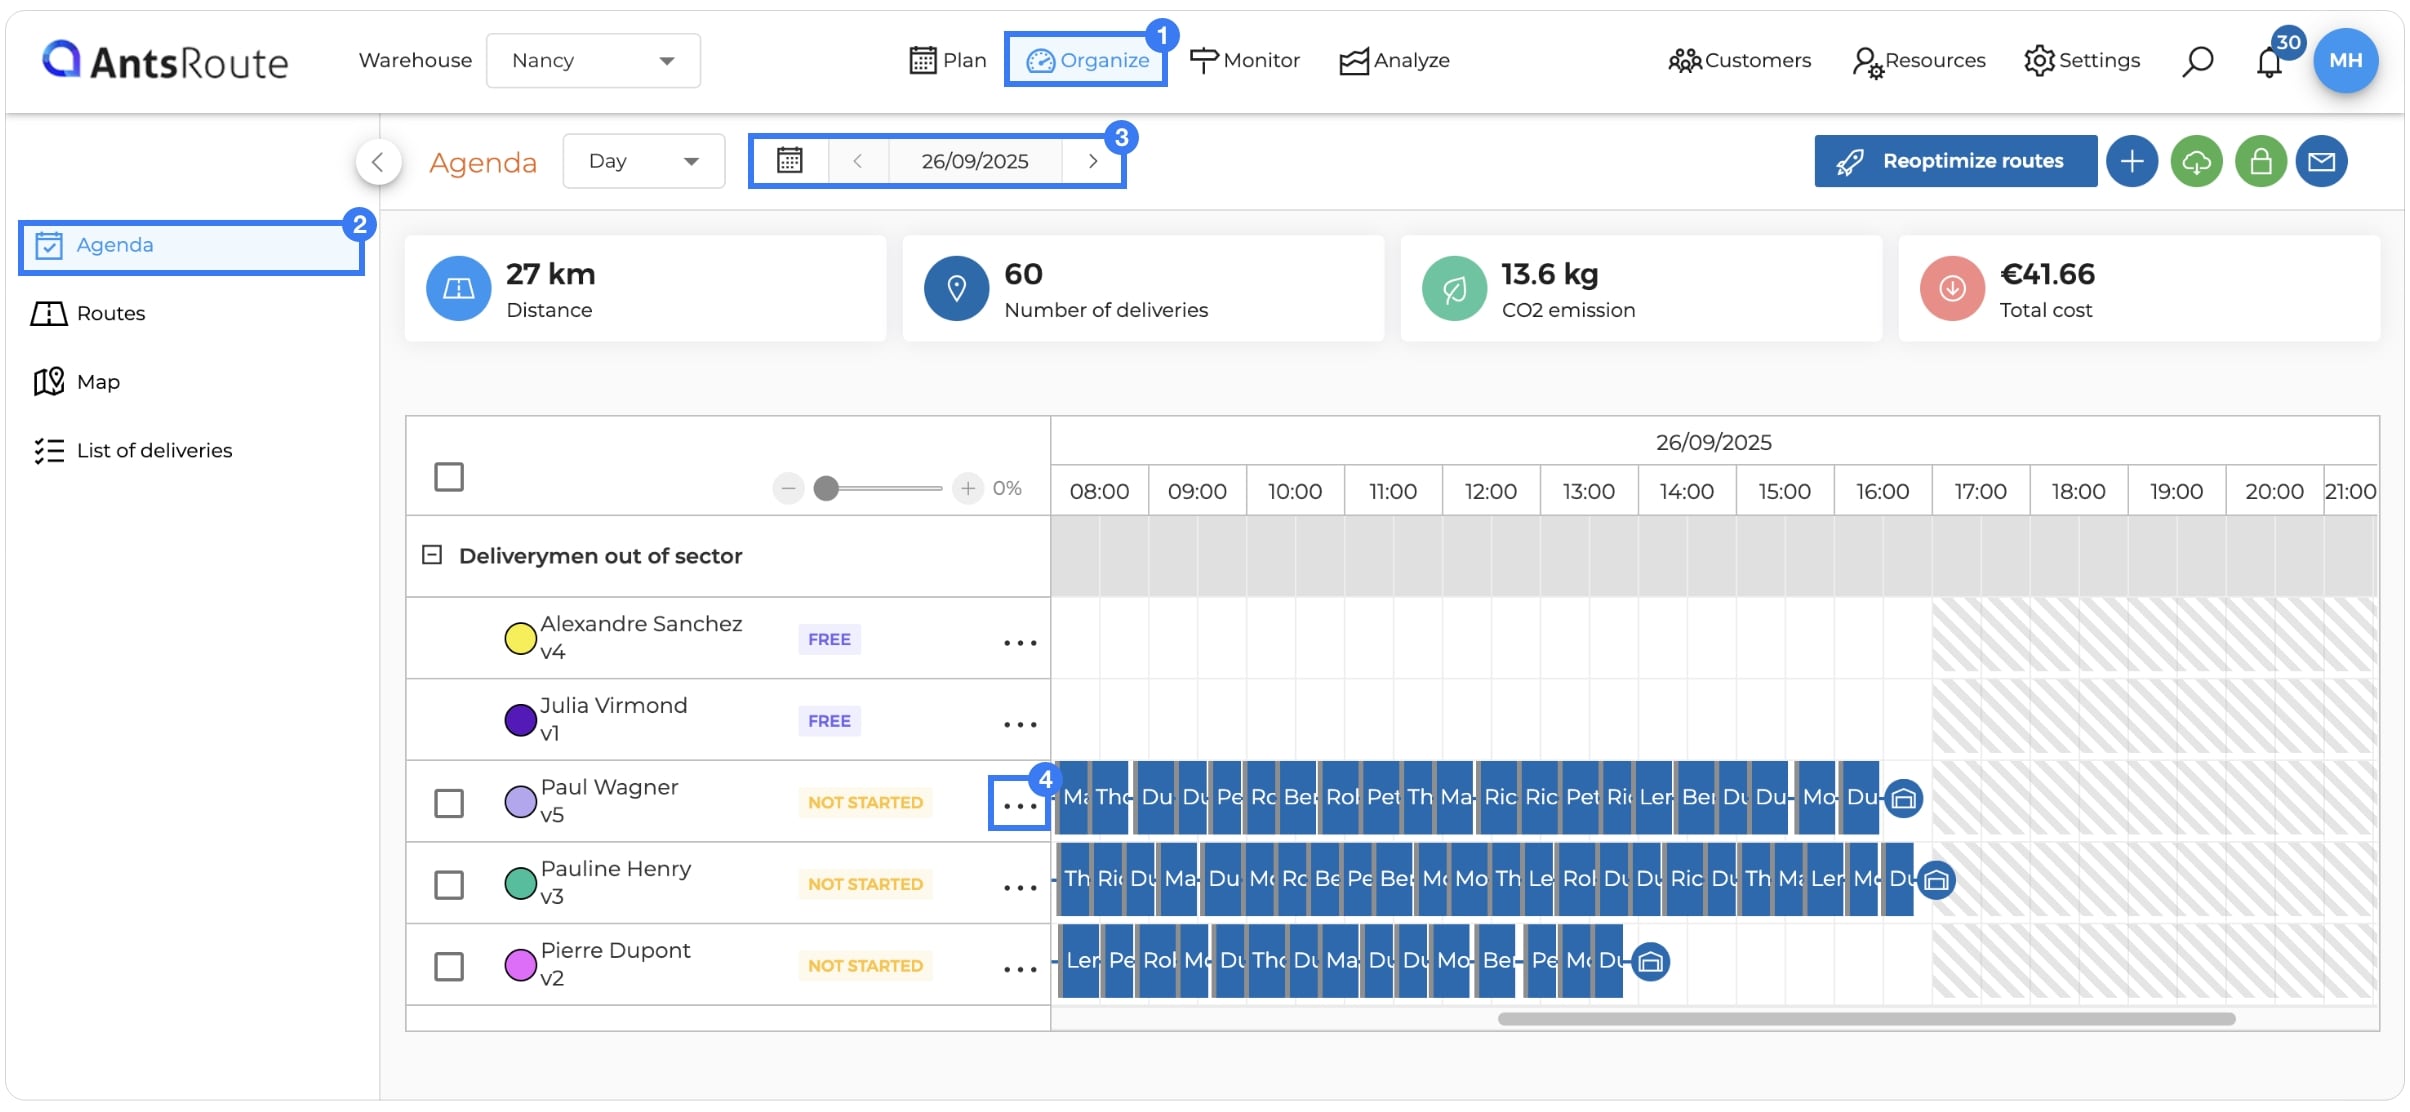Click the zoom slider plus button
2410x1112 pixels.
pyautogui.click(x=967, y=488)
